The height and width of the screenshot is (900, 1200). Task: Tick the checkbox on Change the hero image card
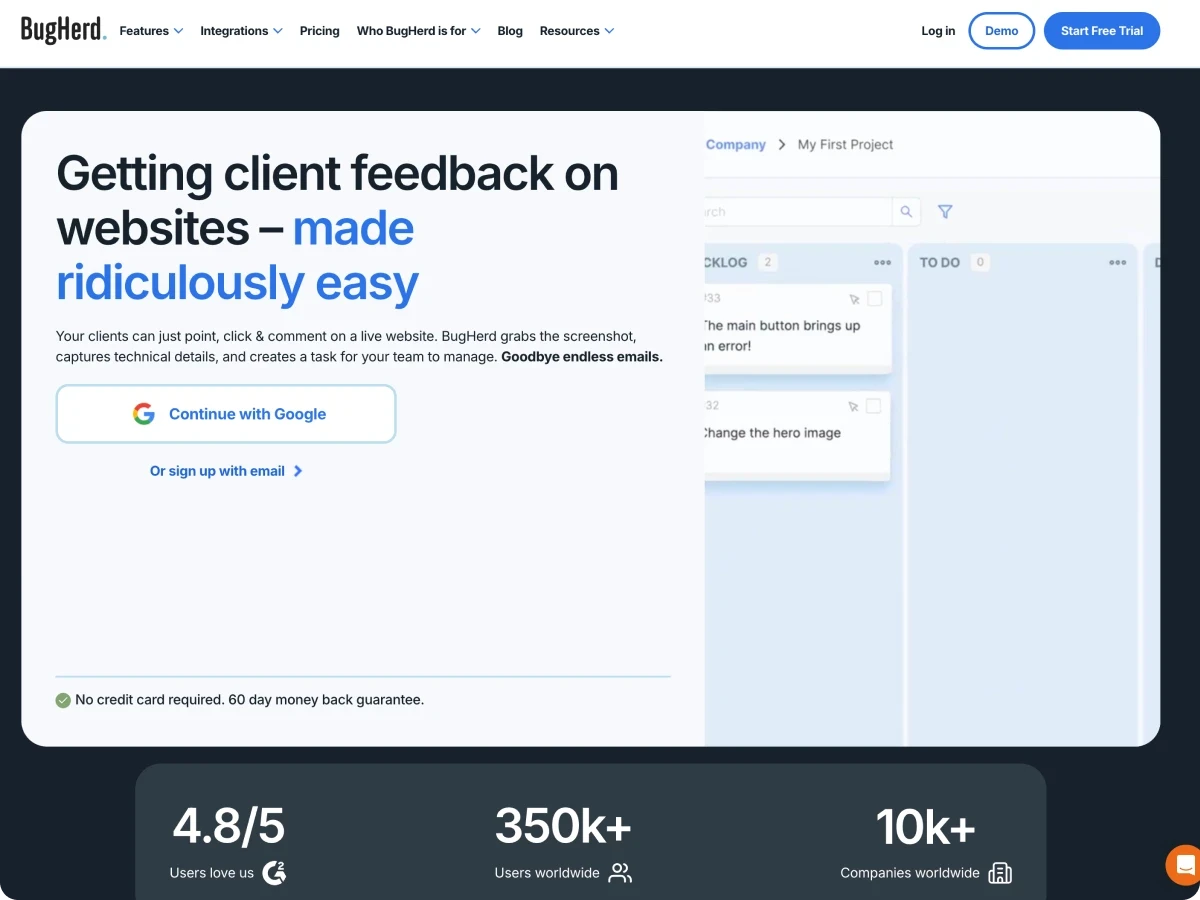(874, 406)
